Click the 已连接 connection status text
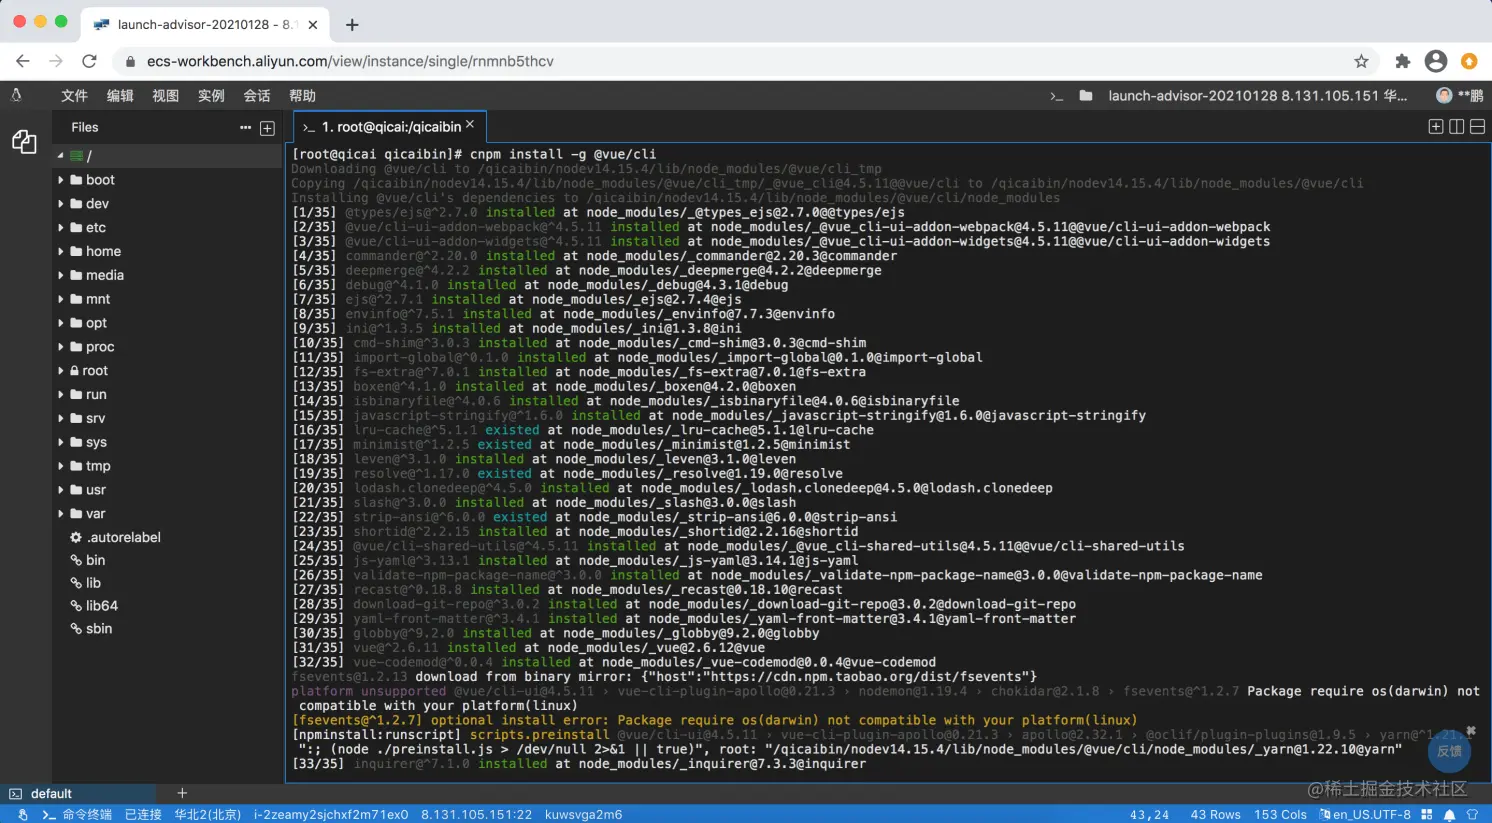Image resolution: width=1492 pixels, height=823 pixels. [x=143, y=815]
